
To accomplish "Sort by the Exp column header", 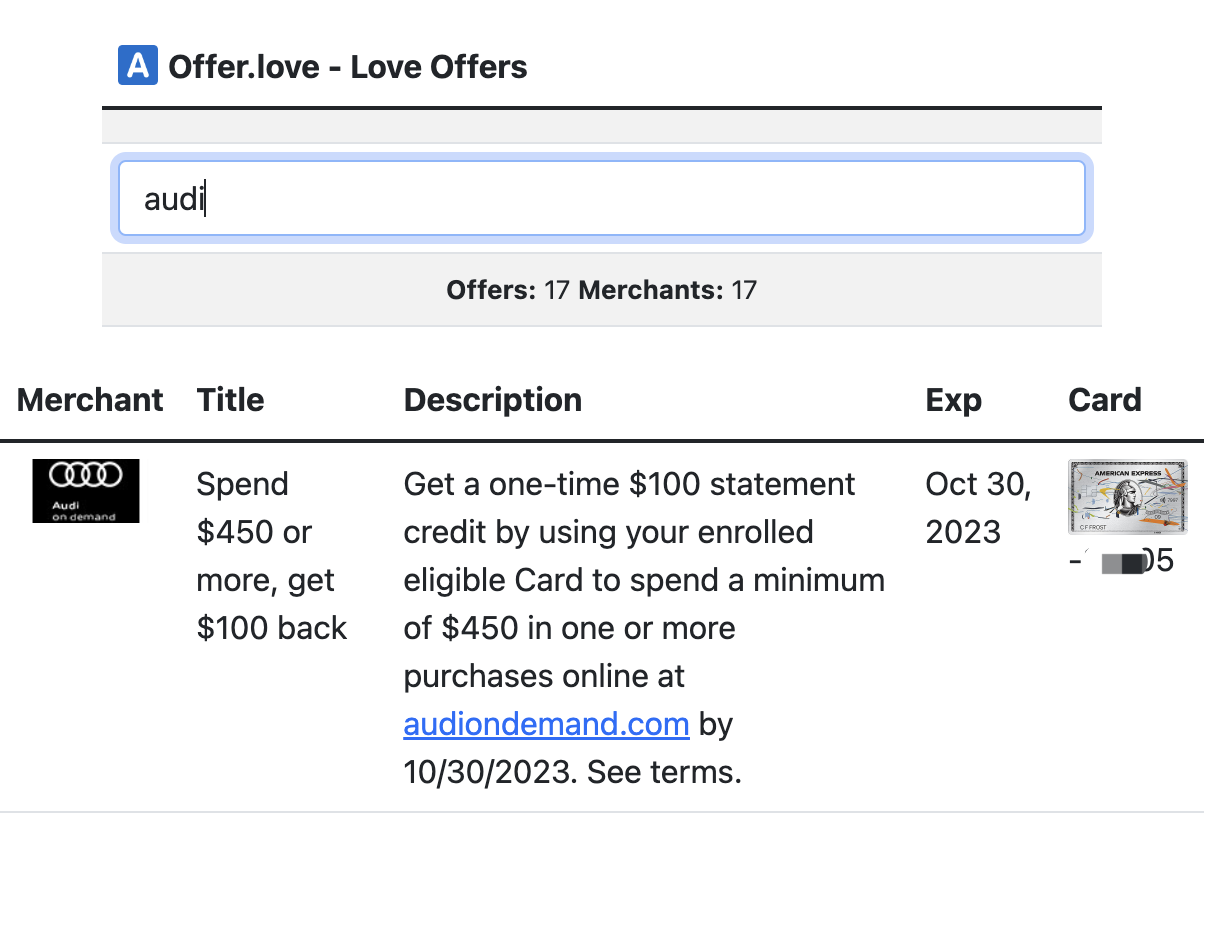I will pos(953,400).
